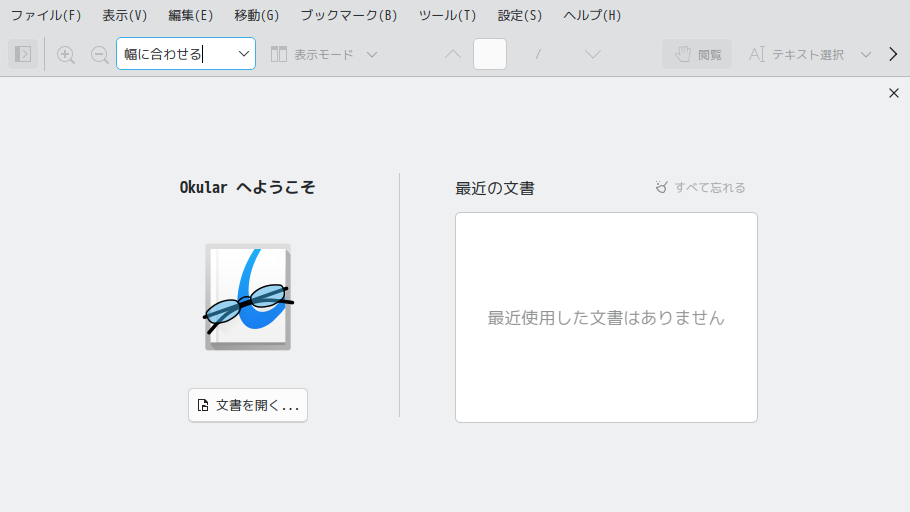
Task: Open the 表示モード view mode button
Action: click(x=324, y=55)
